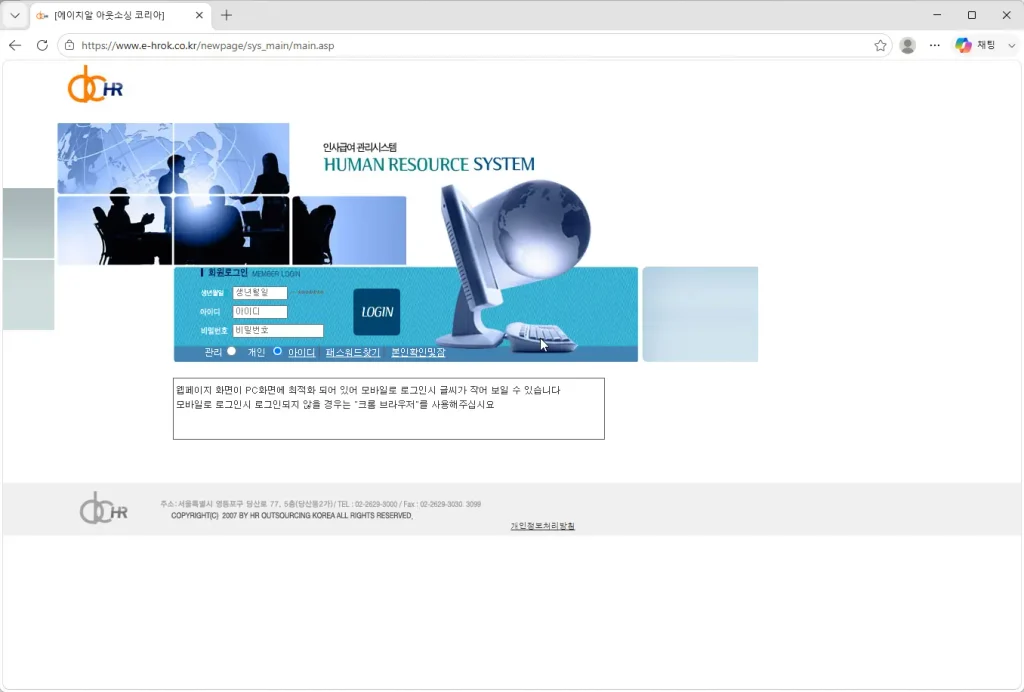The width and height of the screenshot is (1024, 692).
Task: Click the computer with globe image
Action: (x=513, y=264)
